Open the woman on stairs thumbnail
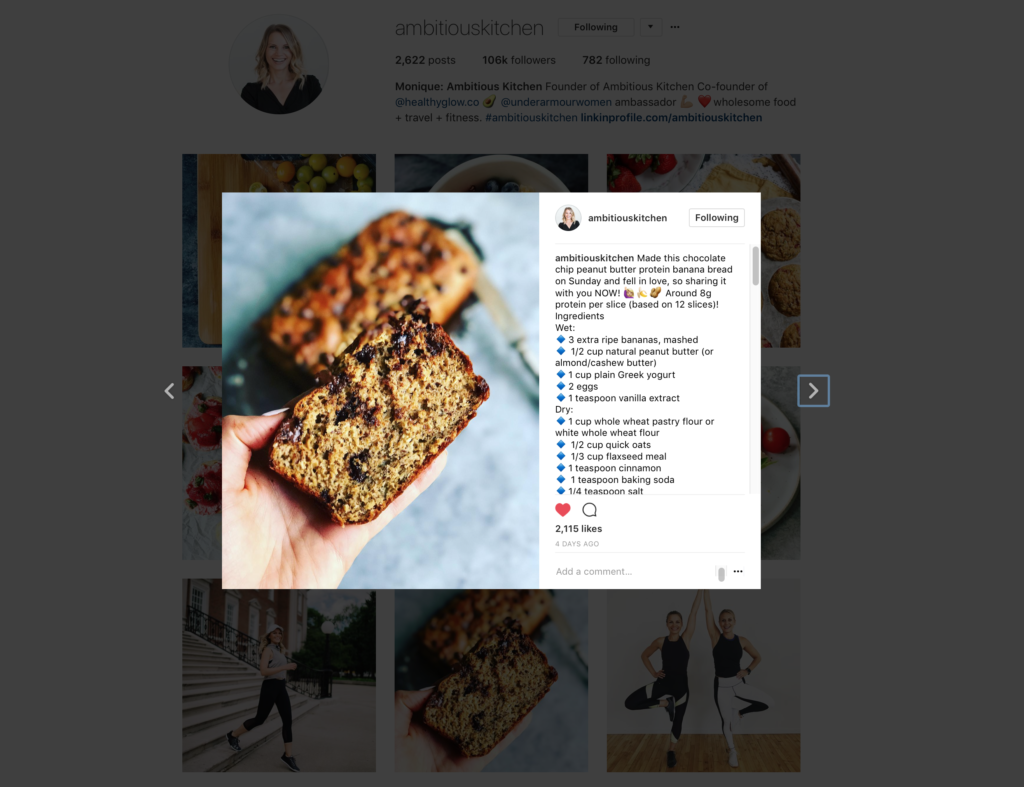Screen dimensions: 1024x787 point(279,675)
